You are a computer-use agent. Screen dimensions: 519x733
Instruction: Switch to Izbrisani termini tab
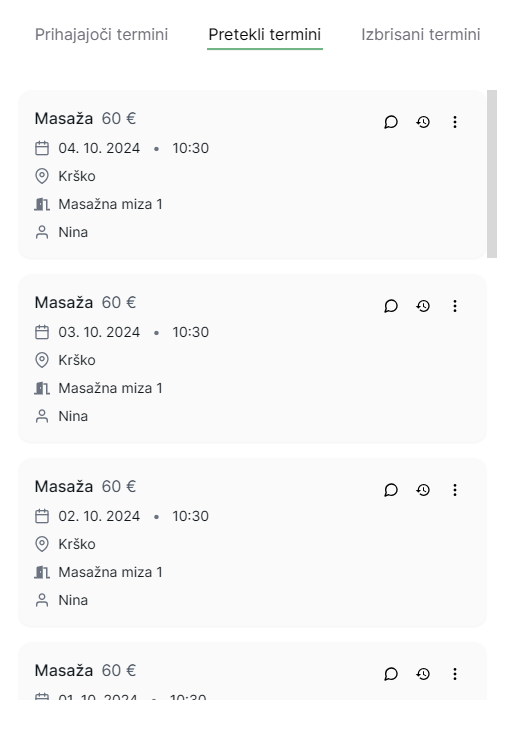421,35
